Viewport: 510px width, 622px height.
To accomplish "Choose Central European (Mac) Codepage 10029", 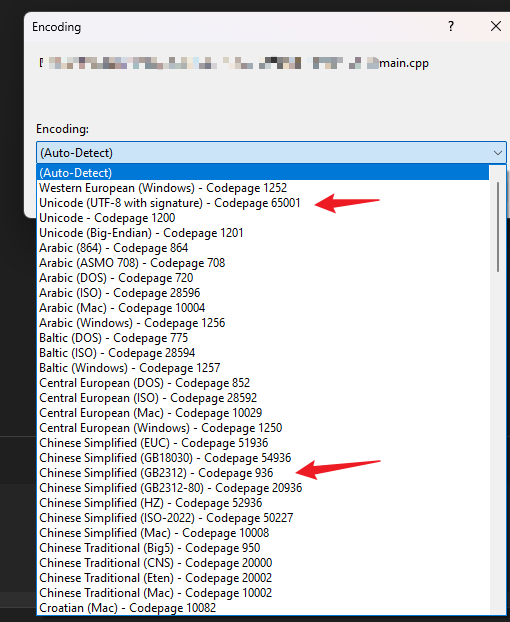I will click(x=263, y=413).
